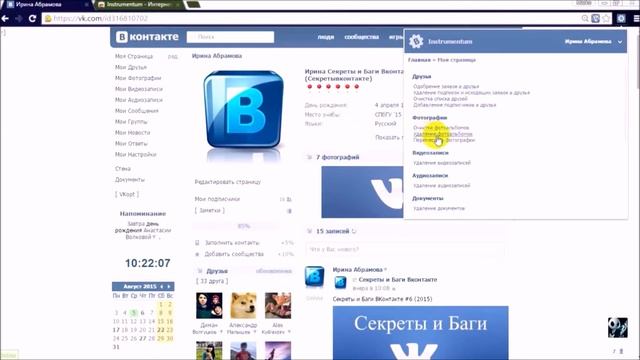Click Добавление подписчиков в друзья in popup
Screen dimensions: 640x360
tap(455, 105)
